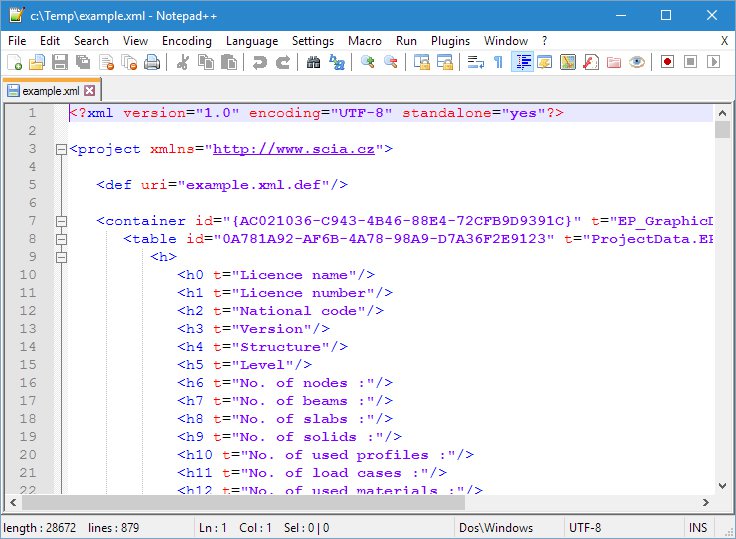Toggle INS insert mode in status bar

tap(698, 528)
